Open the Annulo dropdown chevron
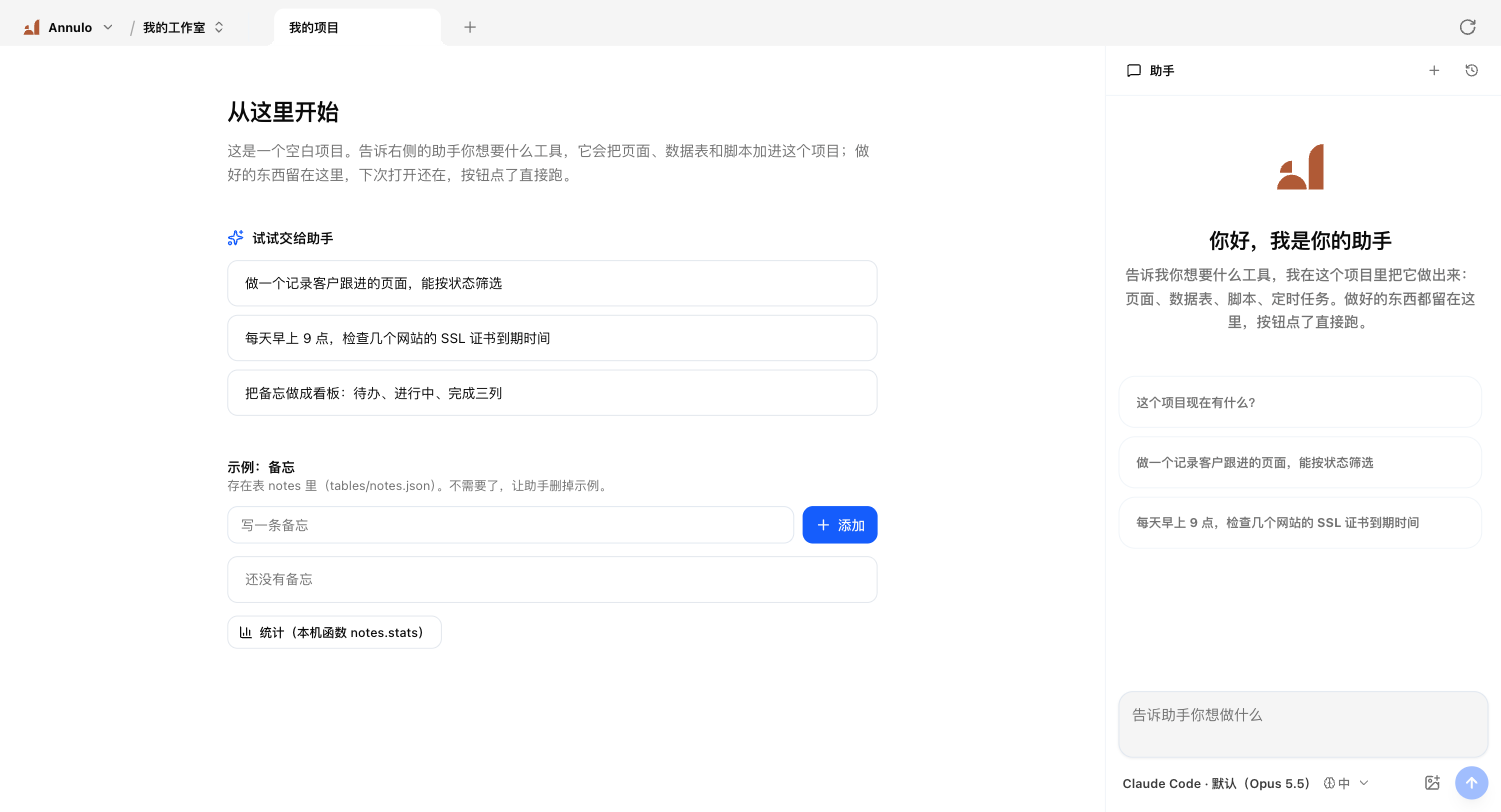 click(x=108, y=27)
